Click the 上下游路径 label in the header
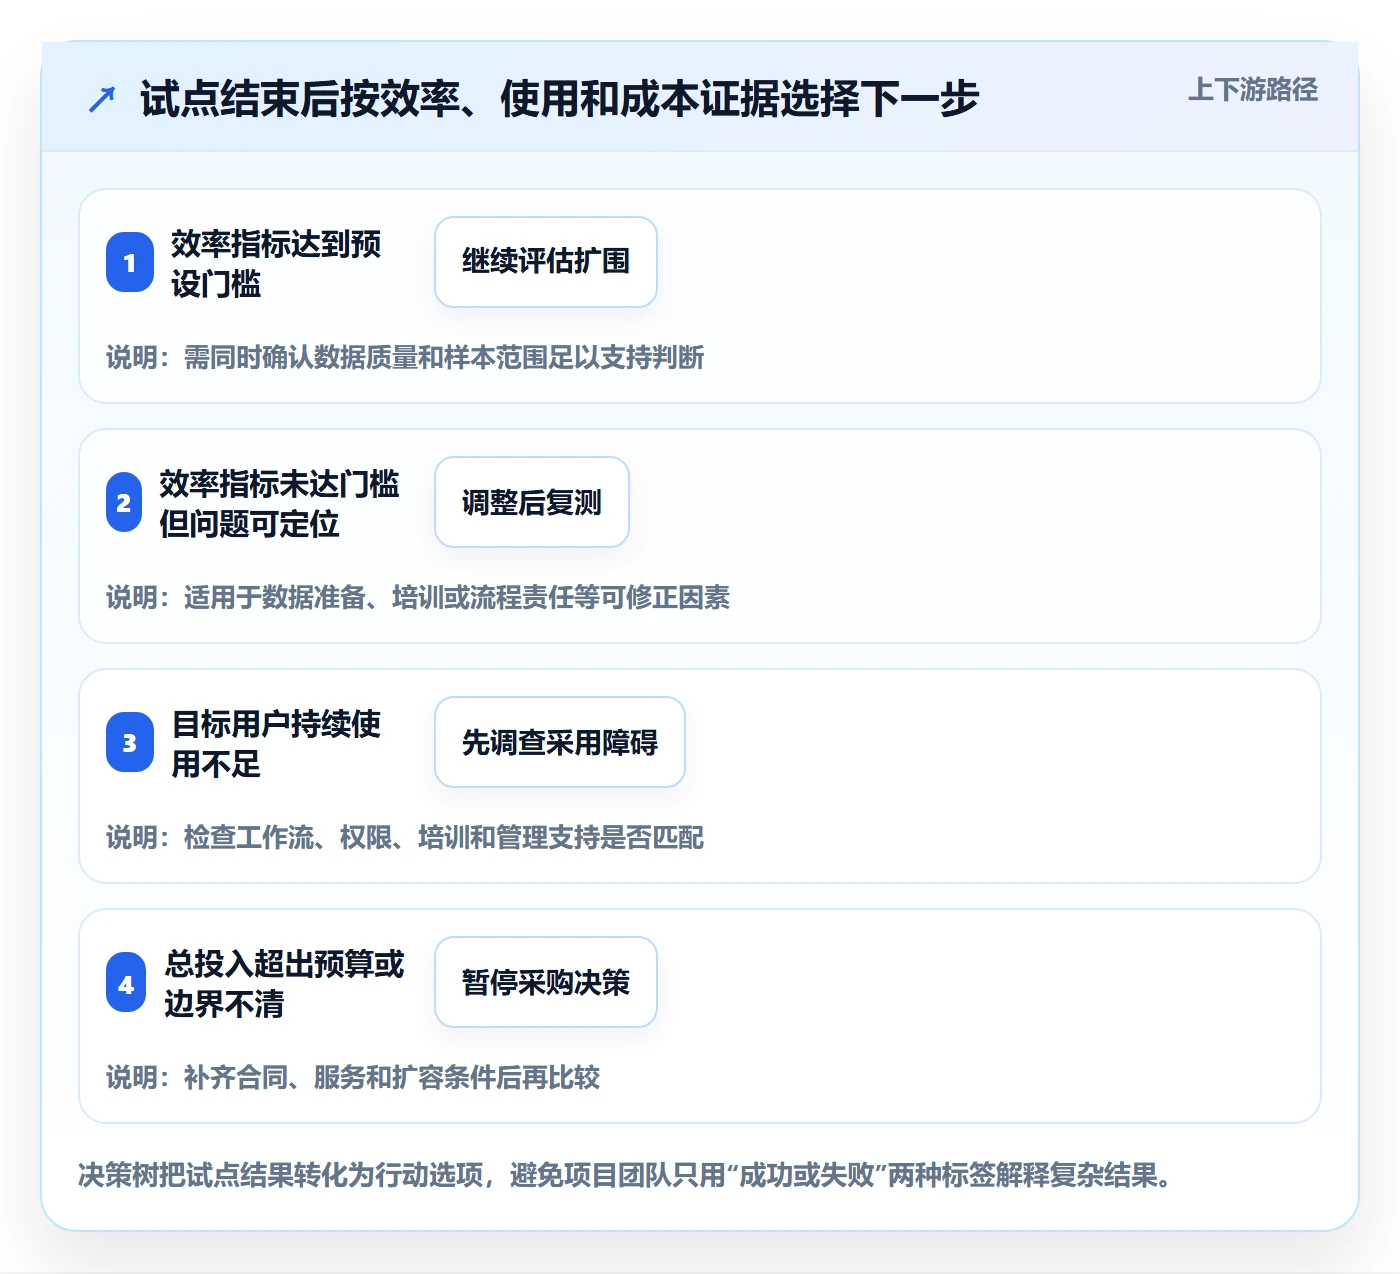This screenshot has width=1400, height=1274. tap(1252, 90)
